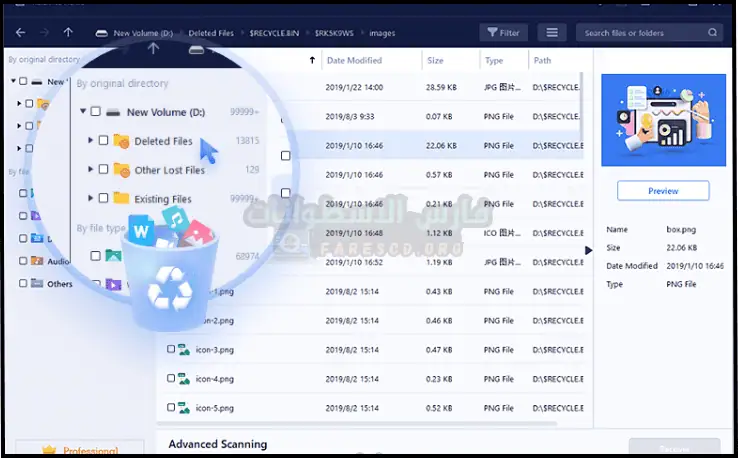Open the Filter button
738x458 pixels.
point(503,33)
